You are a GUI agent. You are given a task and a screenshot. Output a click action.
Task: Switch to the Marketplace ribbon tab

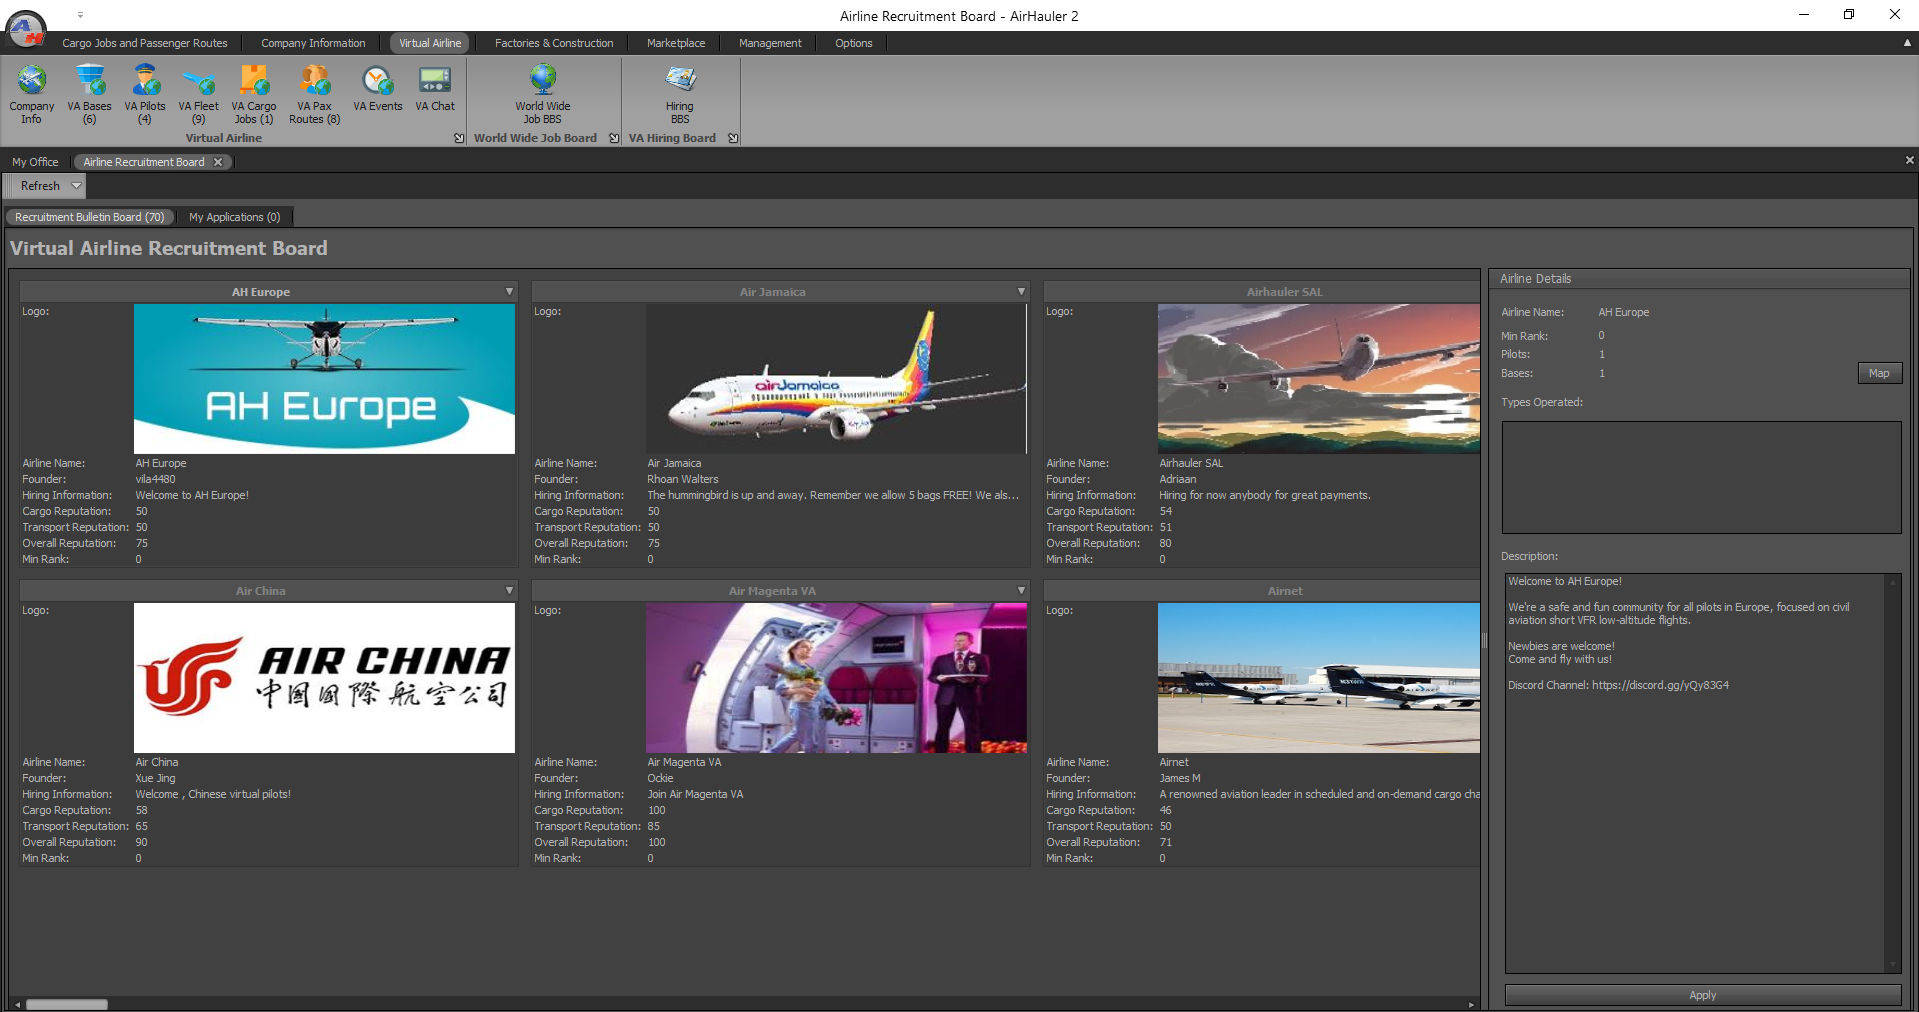676,43
